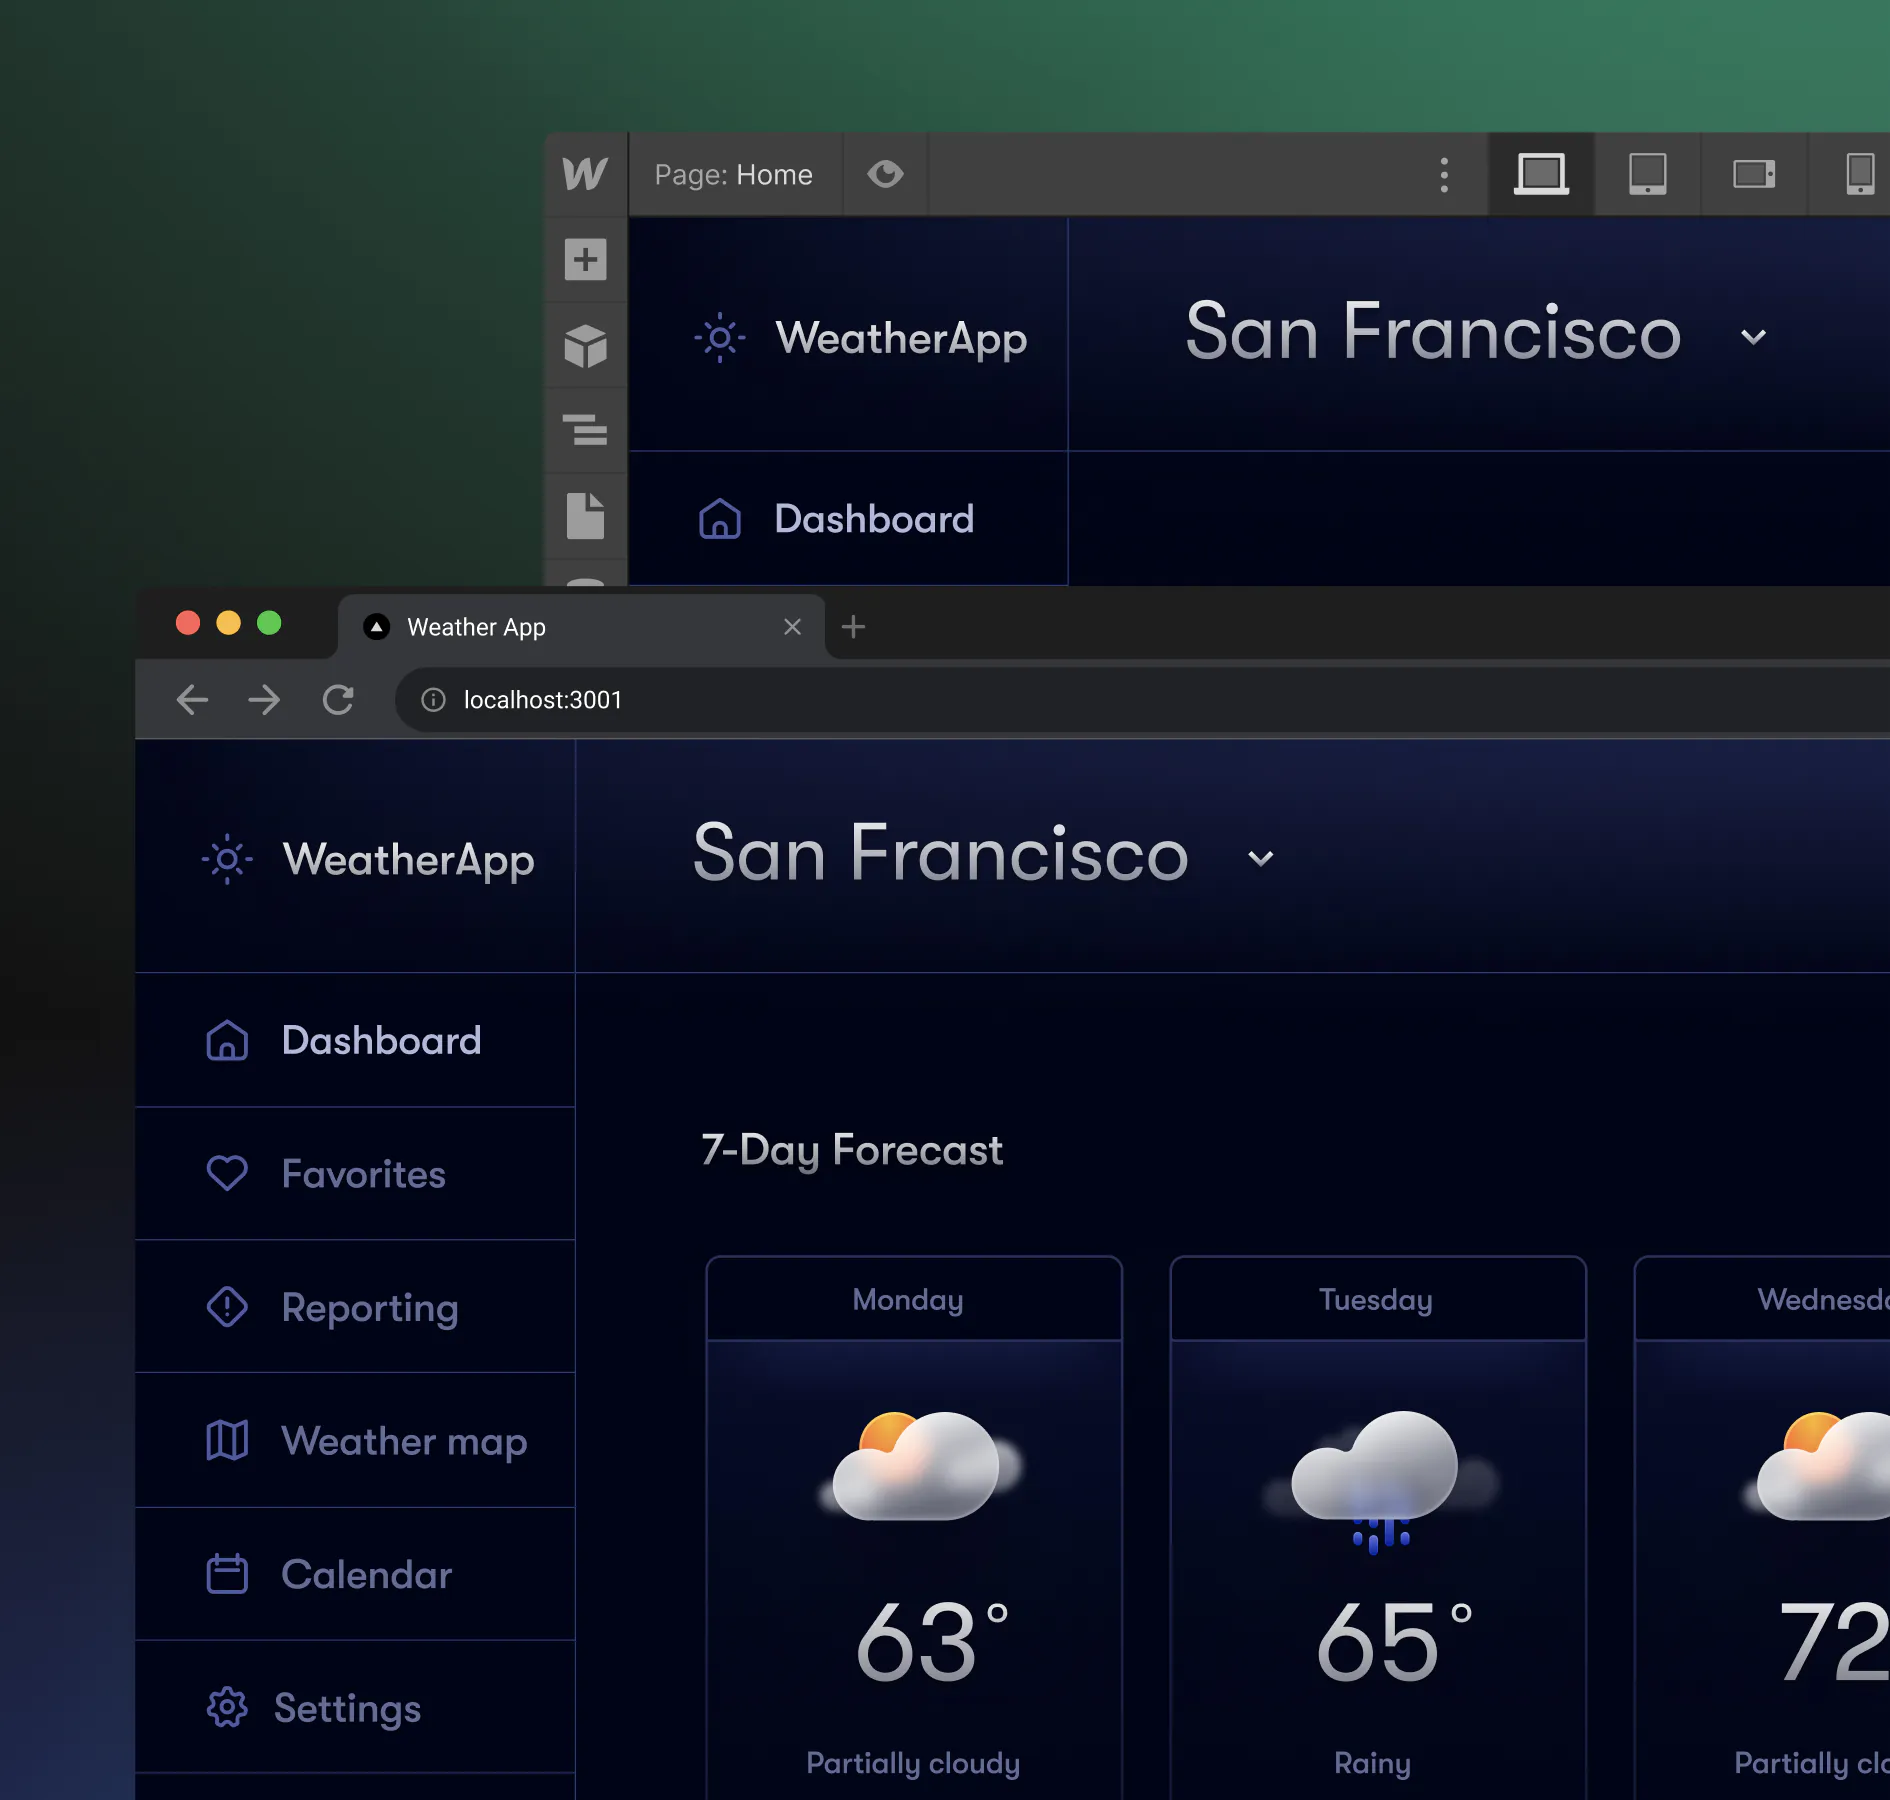
Task: Click Wednesday's partly cloudy weather icon
Action: click(x=1818, y=1466)
